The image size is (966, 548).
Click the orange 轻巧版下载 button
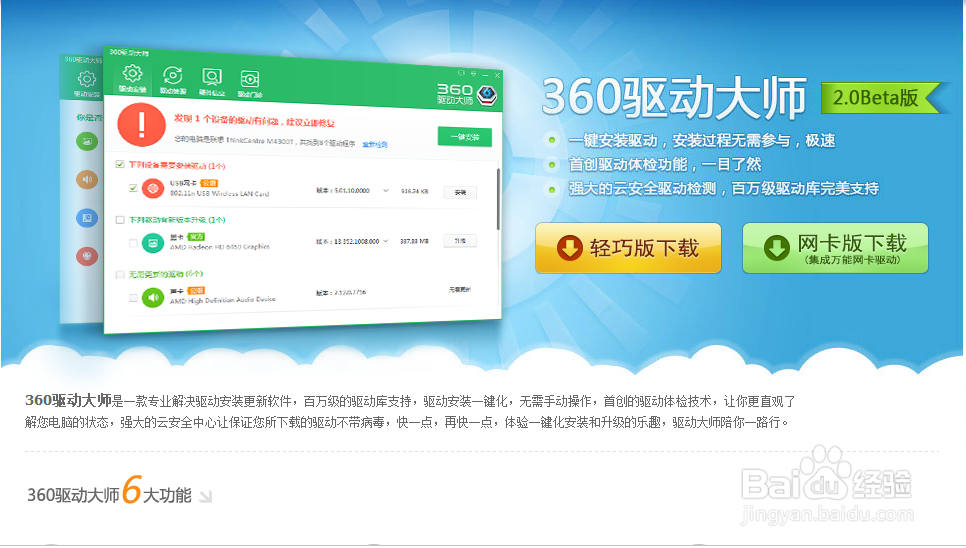pos(628,248)
